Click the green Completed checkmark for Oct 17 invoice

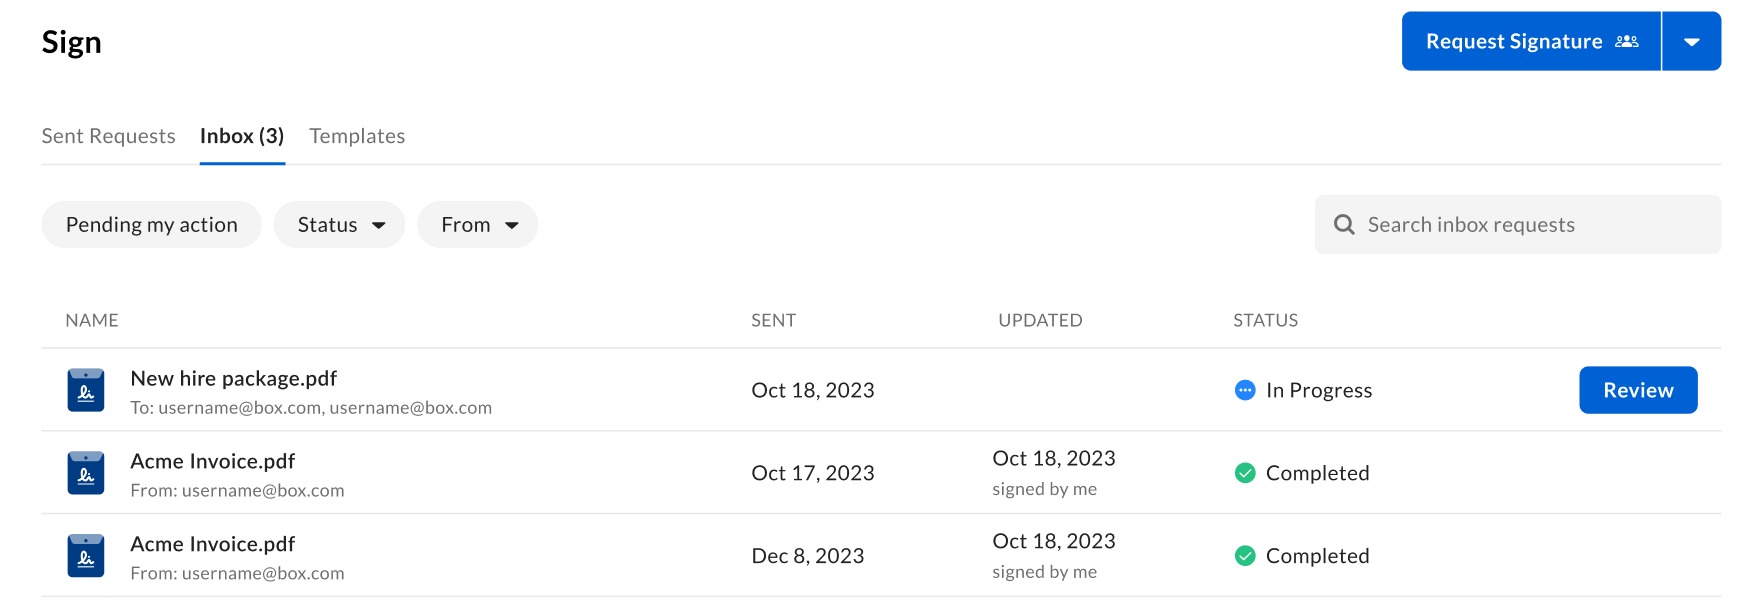[x=1245, y=473]
